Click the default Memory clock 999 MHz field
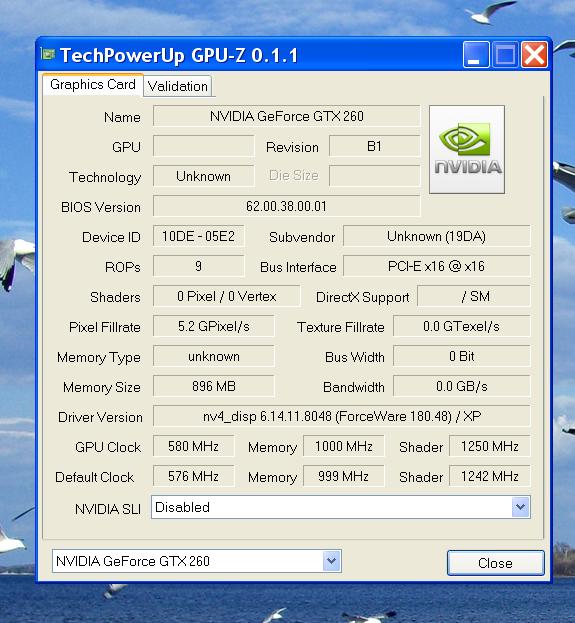This screenshot has width=575, height=623. coord(344,476)
